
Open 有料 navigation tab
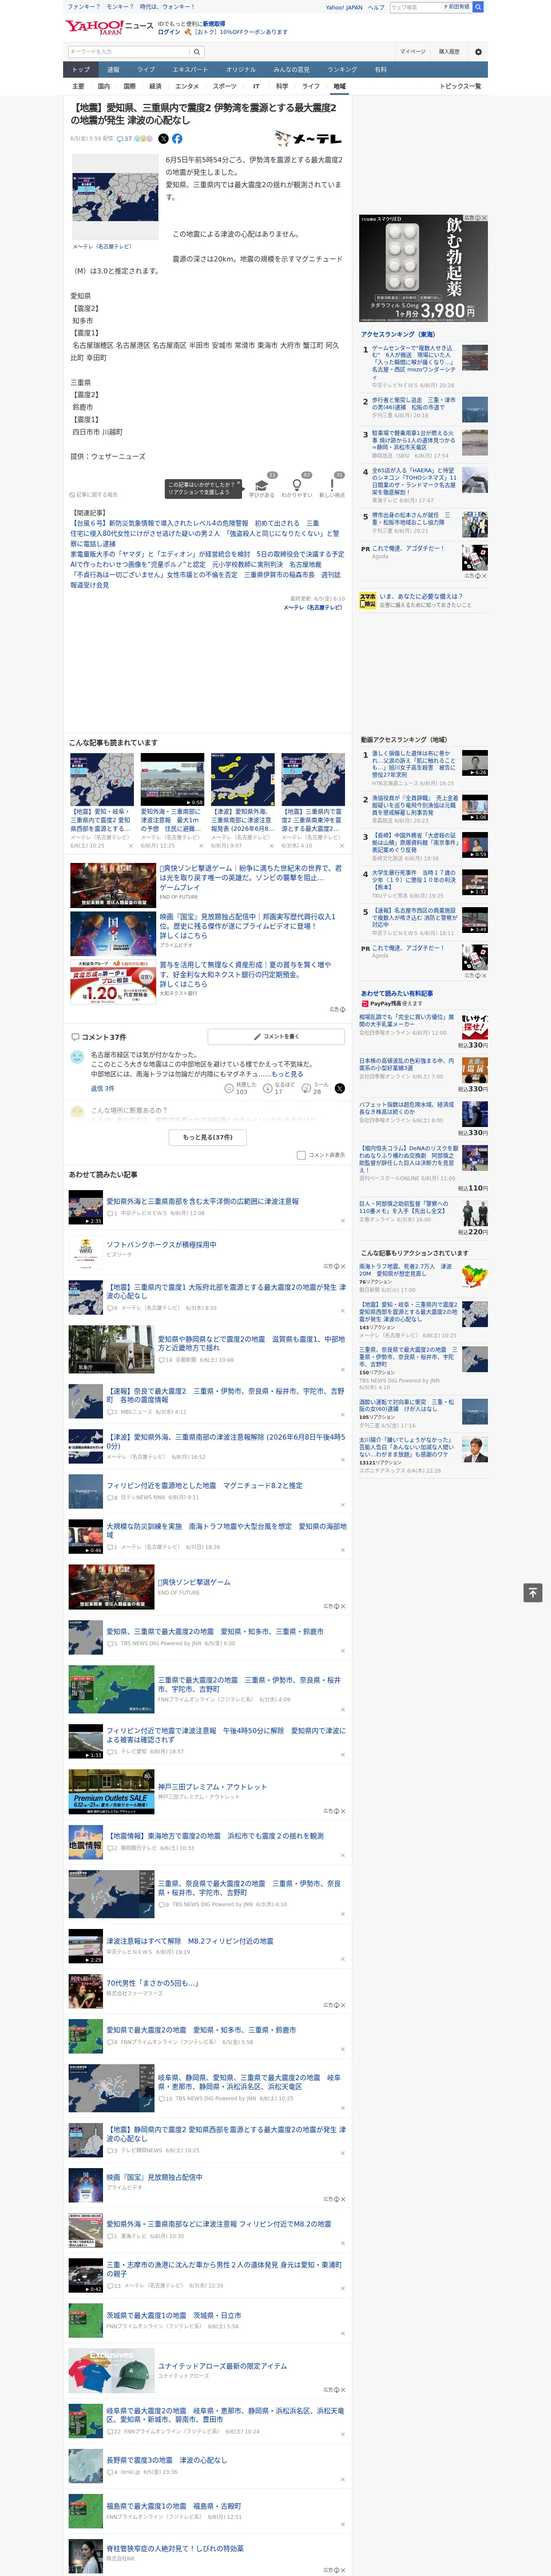[380, 70]
